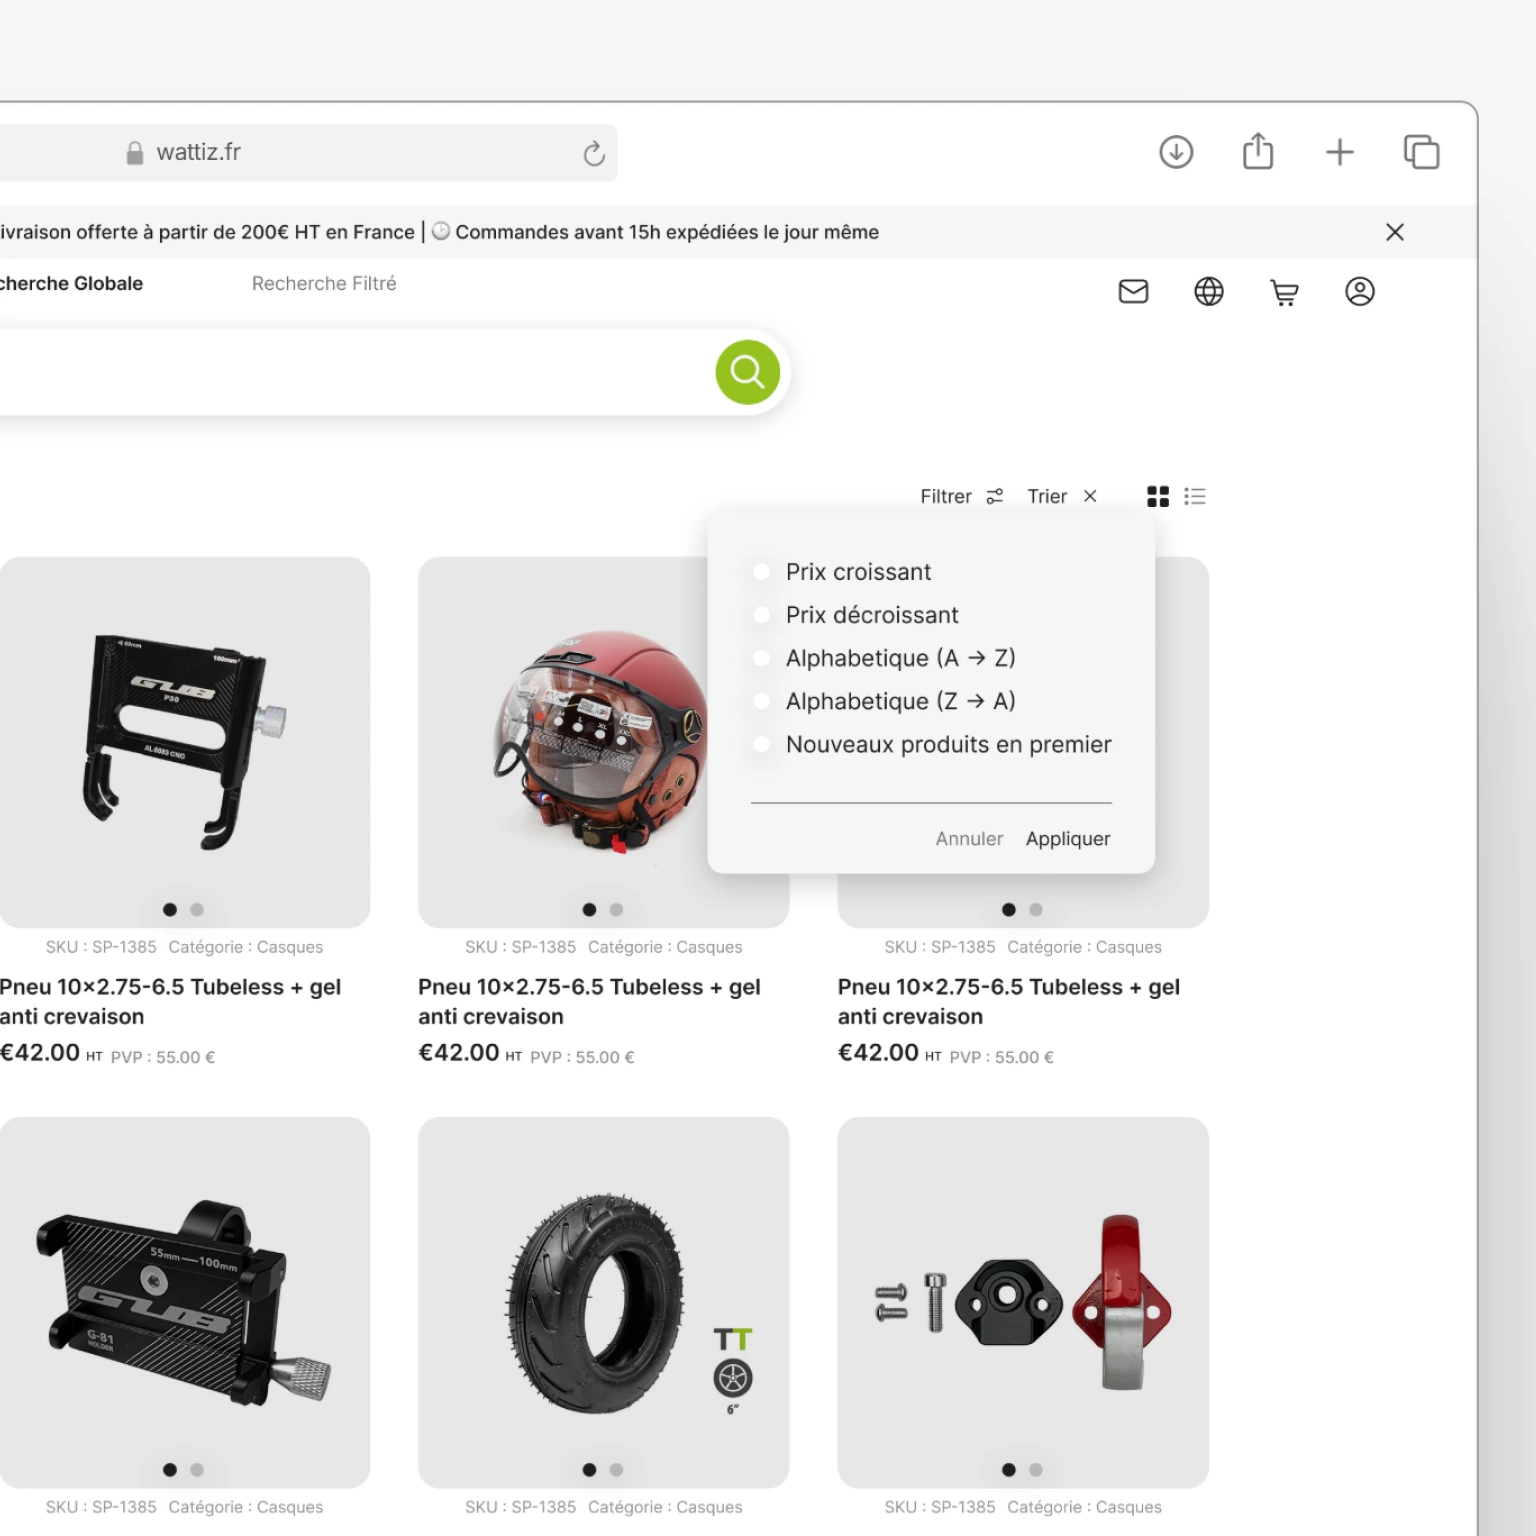Choose Nouveaux produits en premier option

tap(762, 745)
